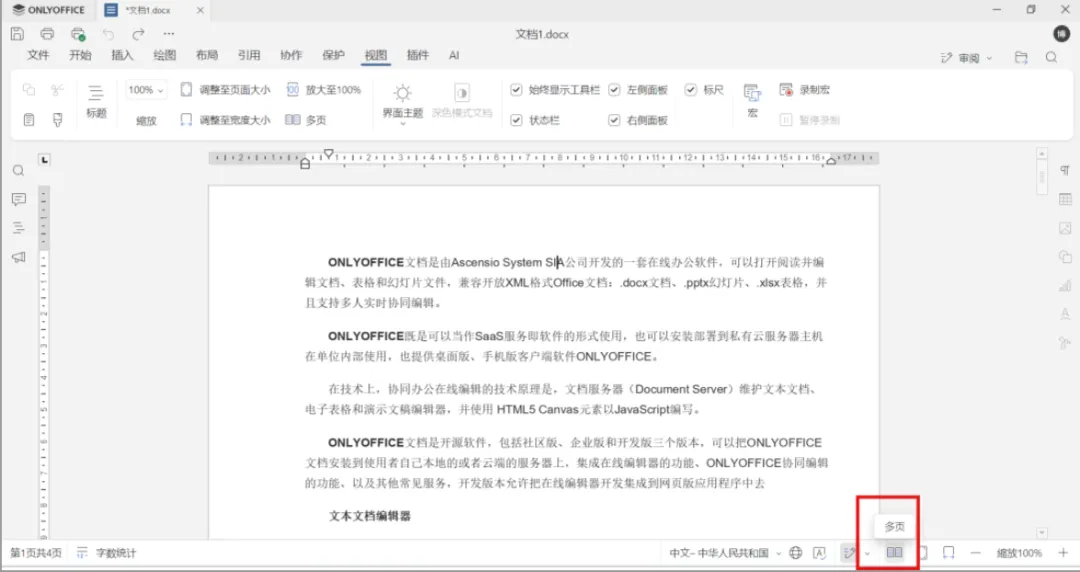Image resolution: width=1080 pixels, height=572 pixels.
Task: Click the spell check icon in status bar
Action: (819, 552)
